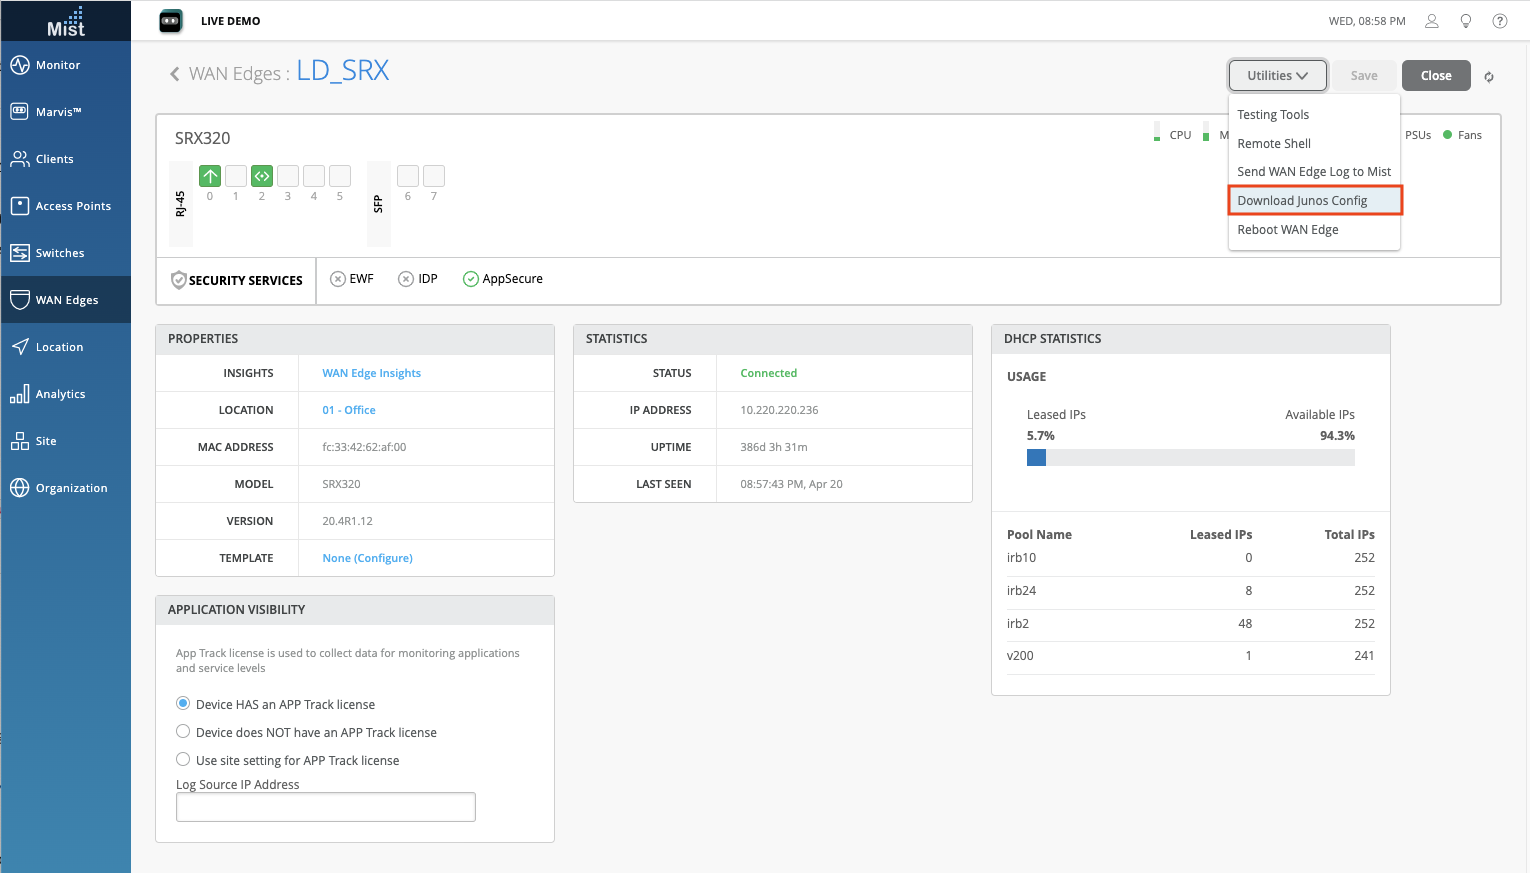Click the Log Source IP Address field
1530x873 pixels.
326,807
